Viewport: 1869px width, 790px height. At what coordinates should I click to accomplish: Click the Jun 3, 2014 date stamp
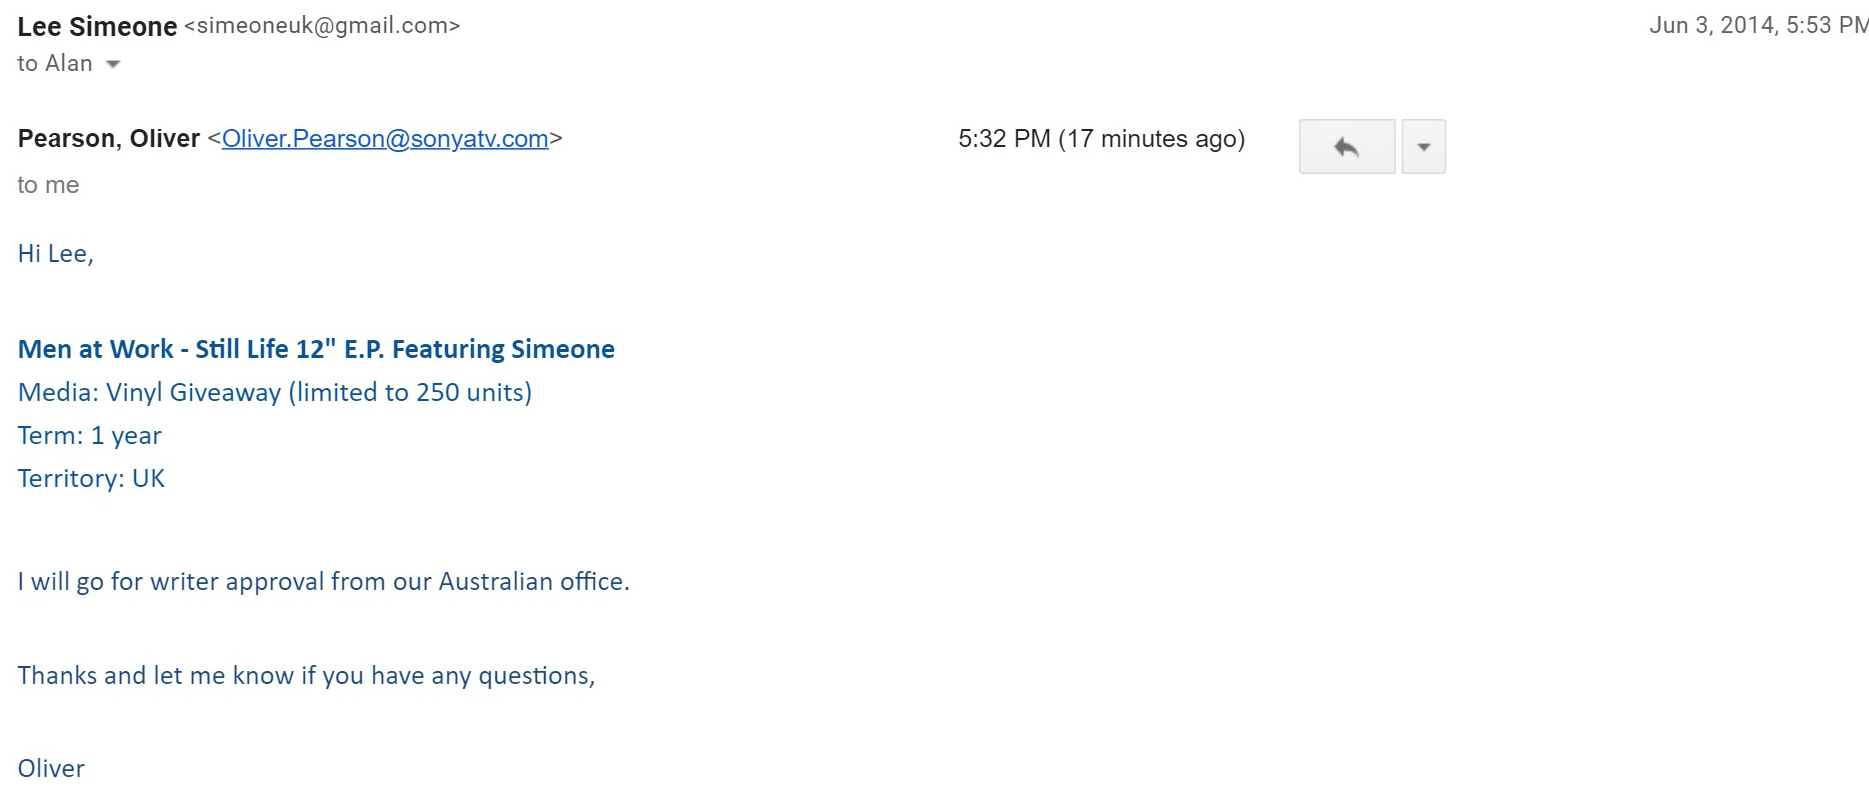[x=1758, y=25]
